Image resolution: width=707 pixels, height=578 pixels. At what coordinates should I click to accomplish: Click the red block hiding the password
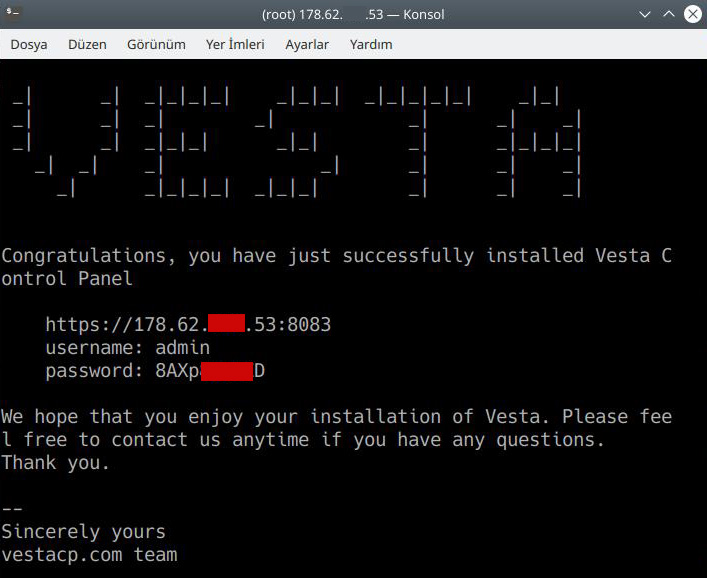click(x=227, y=371)
